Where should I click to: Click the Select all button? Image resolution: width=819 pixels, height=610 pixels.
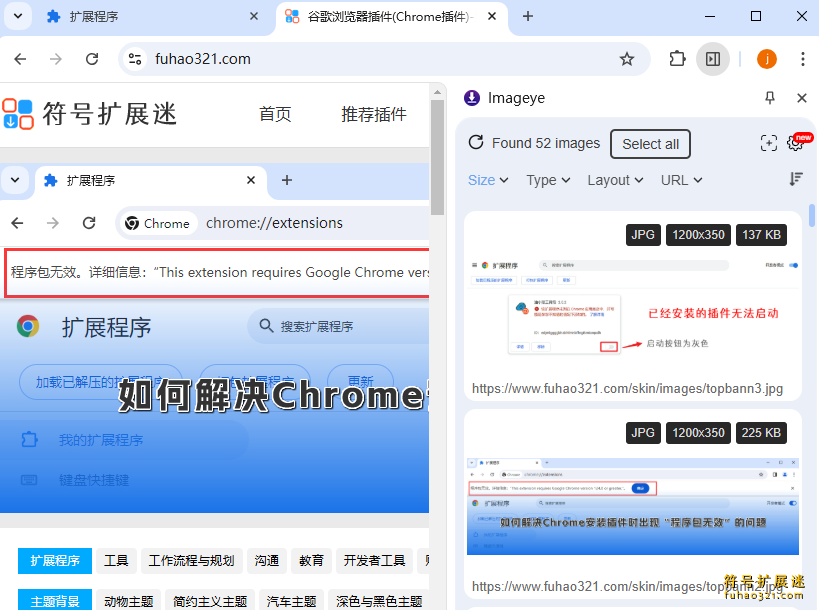click(x=650, y=144)
